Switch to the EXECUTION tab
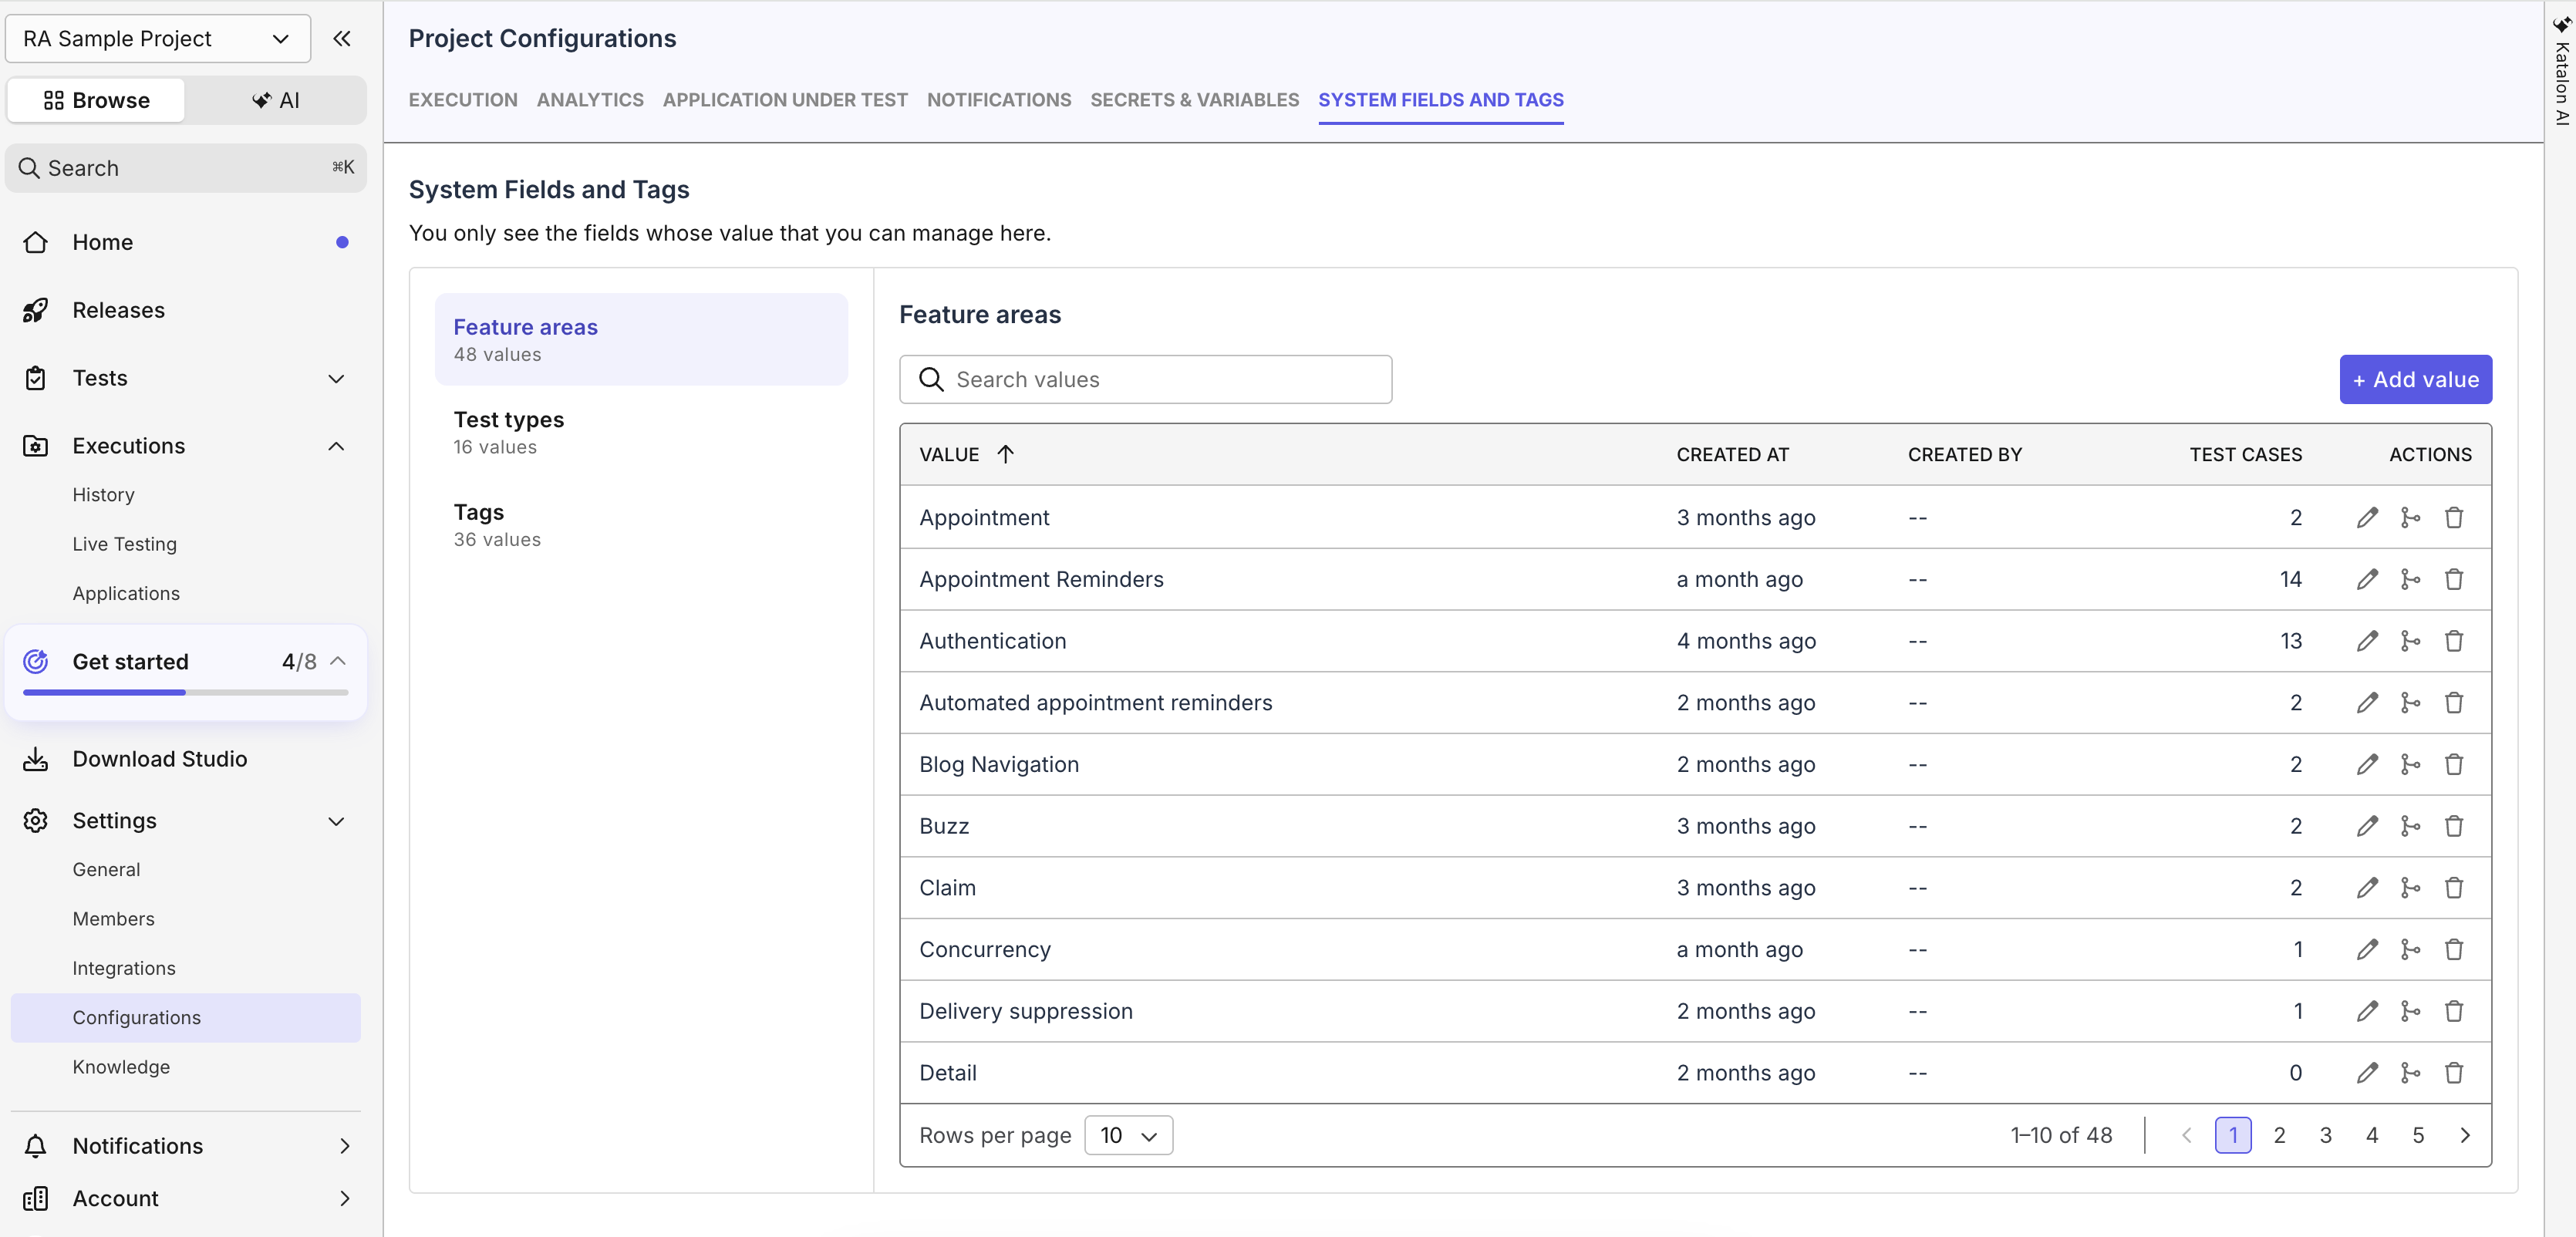 tap(463, 100)
